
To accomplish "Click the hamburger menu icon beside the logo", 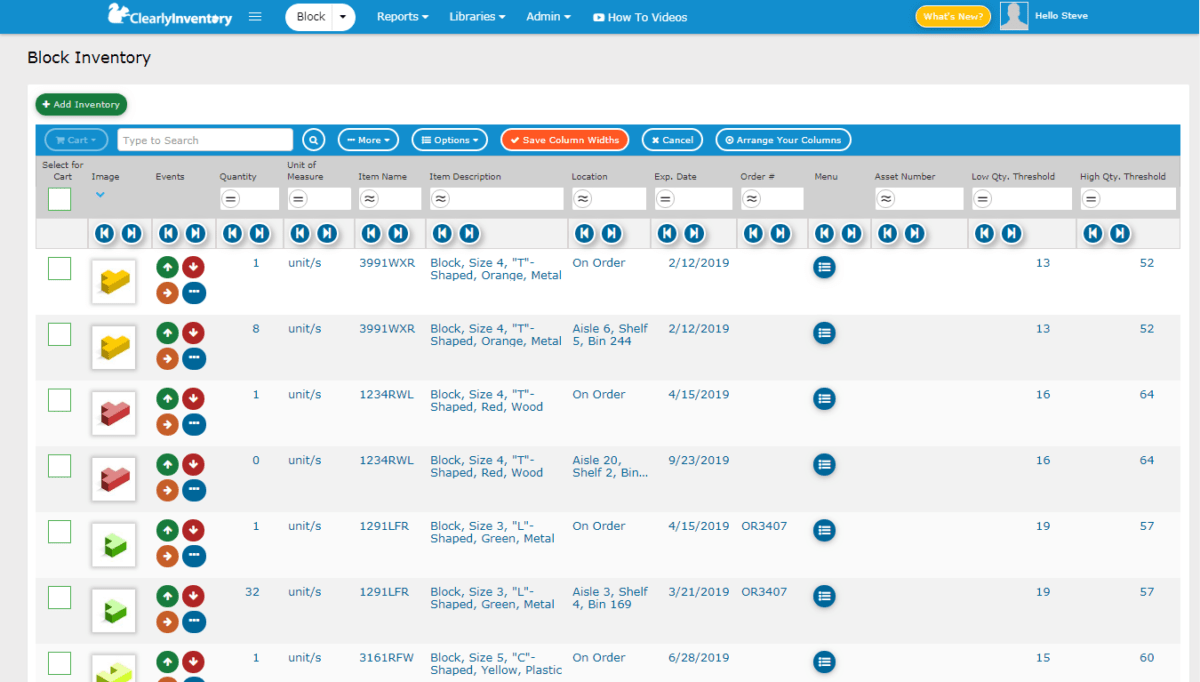I will click(x=254, y=16).
